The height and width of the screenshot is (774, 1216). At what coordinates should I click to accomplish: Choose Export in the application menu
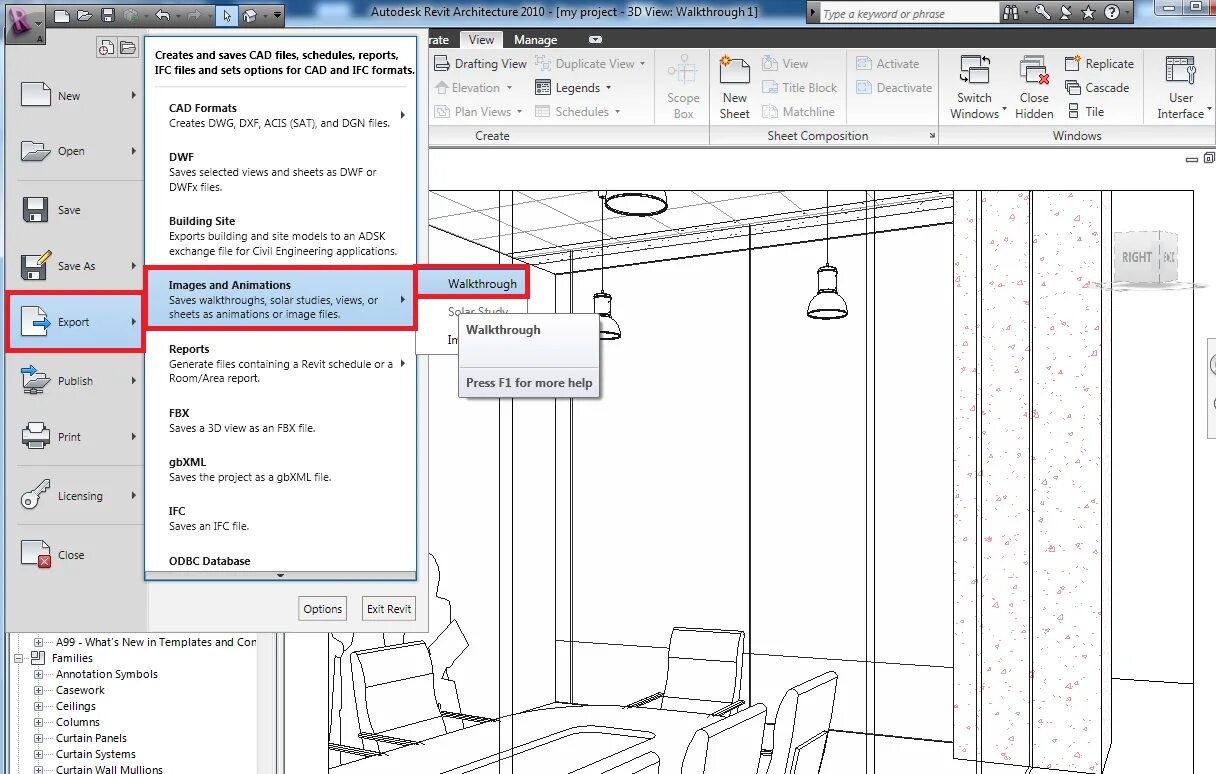[x=75, y=322]
